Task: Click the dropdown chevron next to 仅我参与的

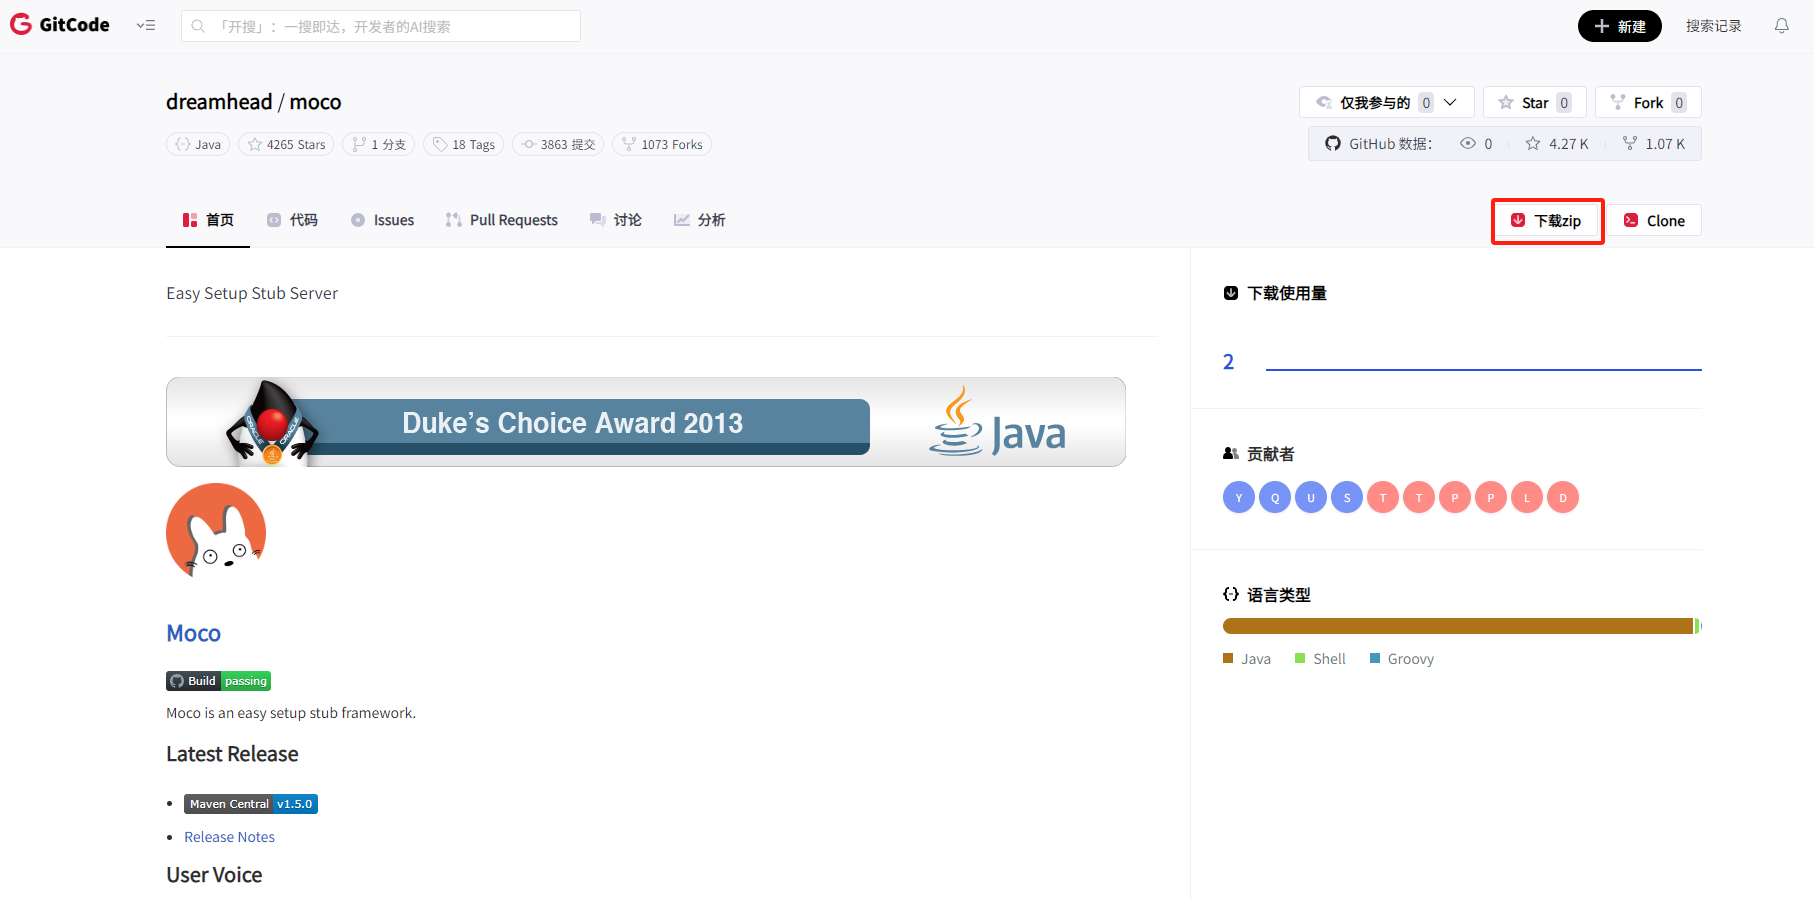Action: click(x=1450, y=102)
